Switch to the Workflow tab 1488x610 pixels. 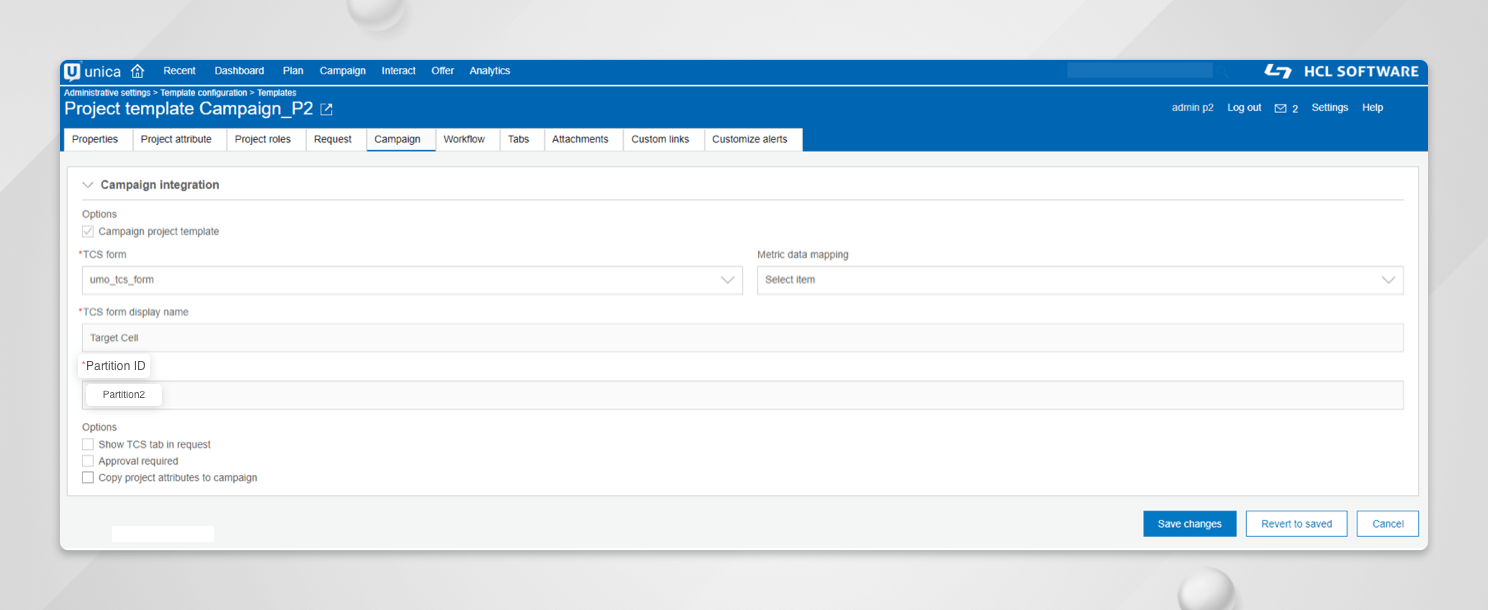point(464,139)
